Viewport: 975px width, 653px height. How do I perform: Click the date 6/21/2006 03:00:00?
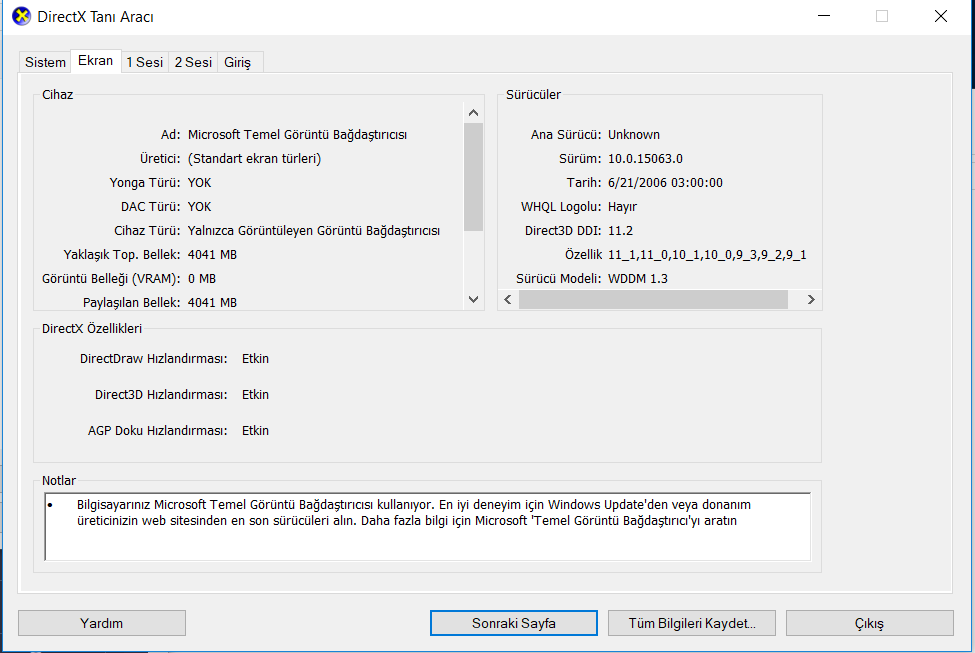[x=665, y=183]
